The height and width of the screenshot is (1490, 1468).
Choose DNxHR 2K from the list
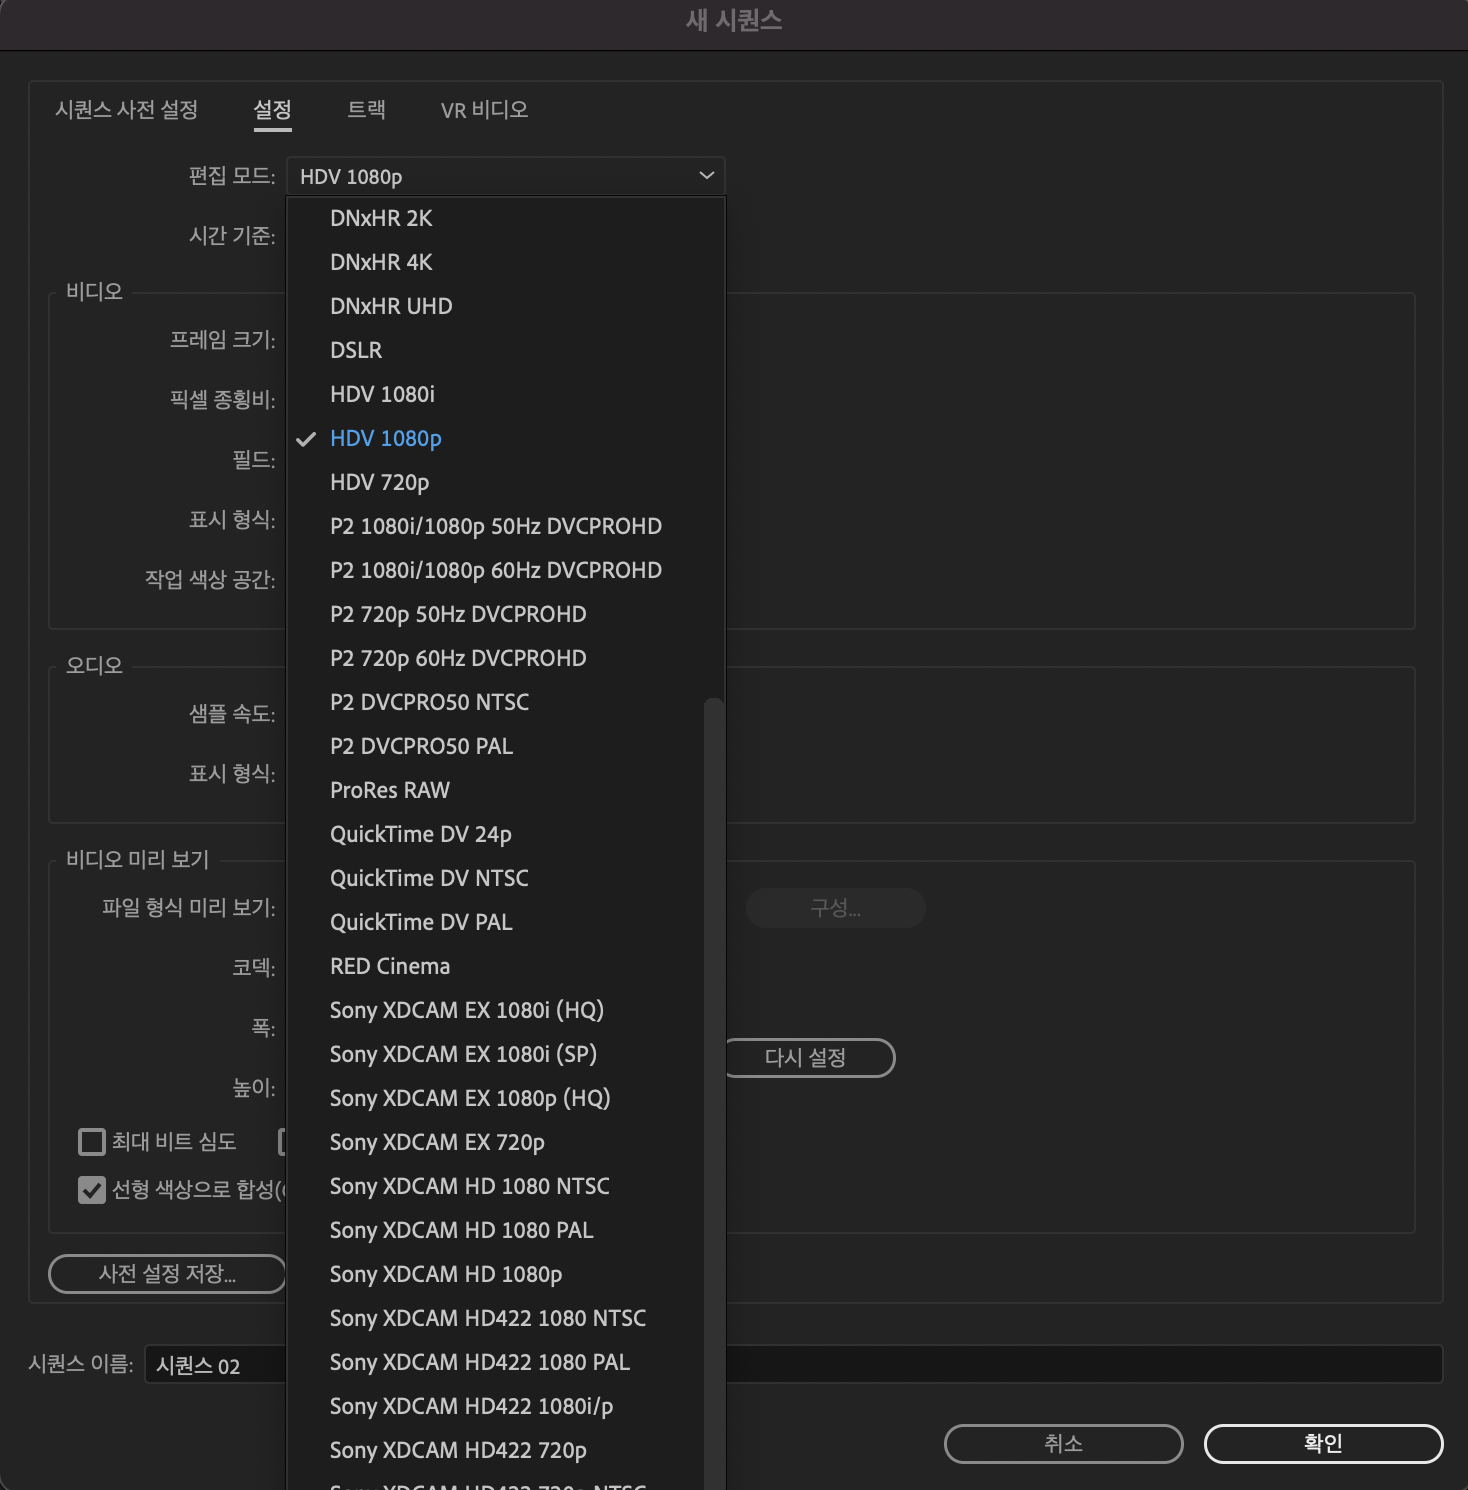[505, 218]
